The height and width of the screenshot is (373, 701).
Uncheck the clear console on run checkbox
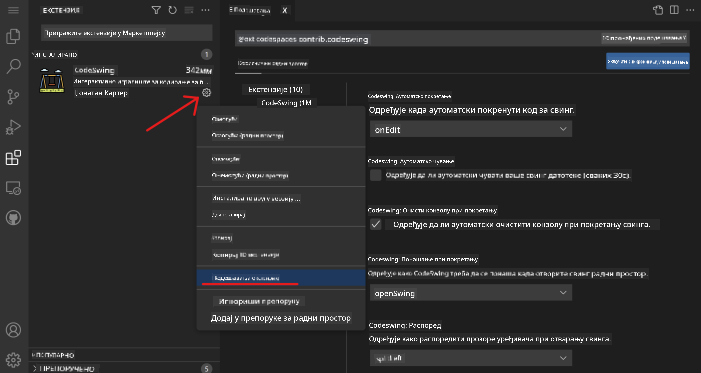pyautogui.click(x=376, y=224)
